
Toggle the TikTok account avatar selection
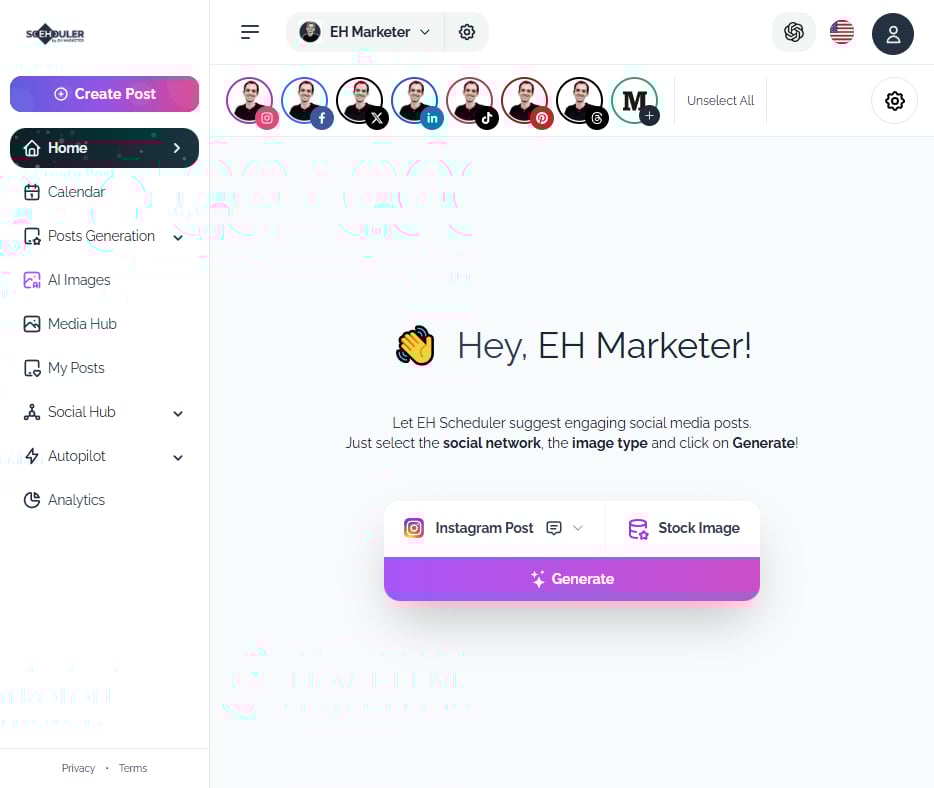point(471,102)
